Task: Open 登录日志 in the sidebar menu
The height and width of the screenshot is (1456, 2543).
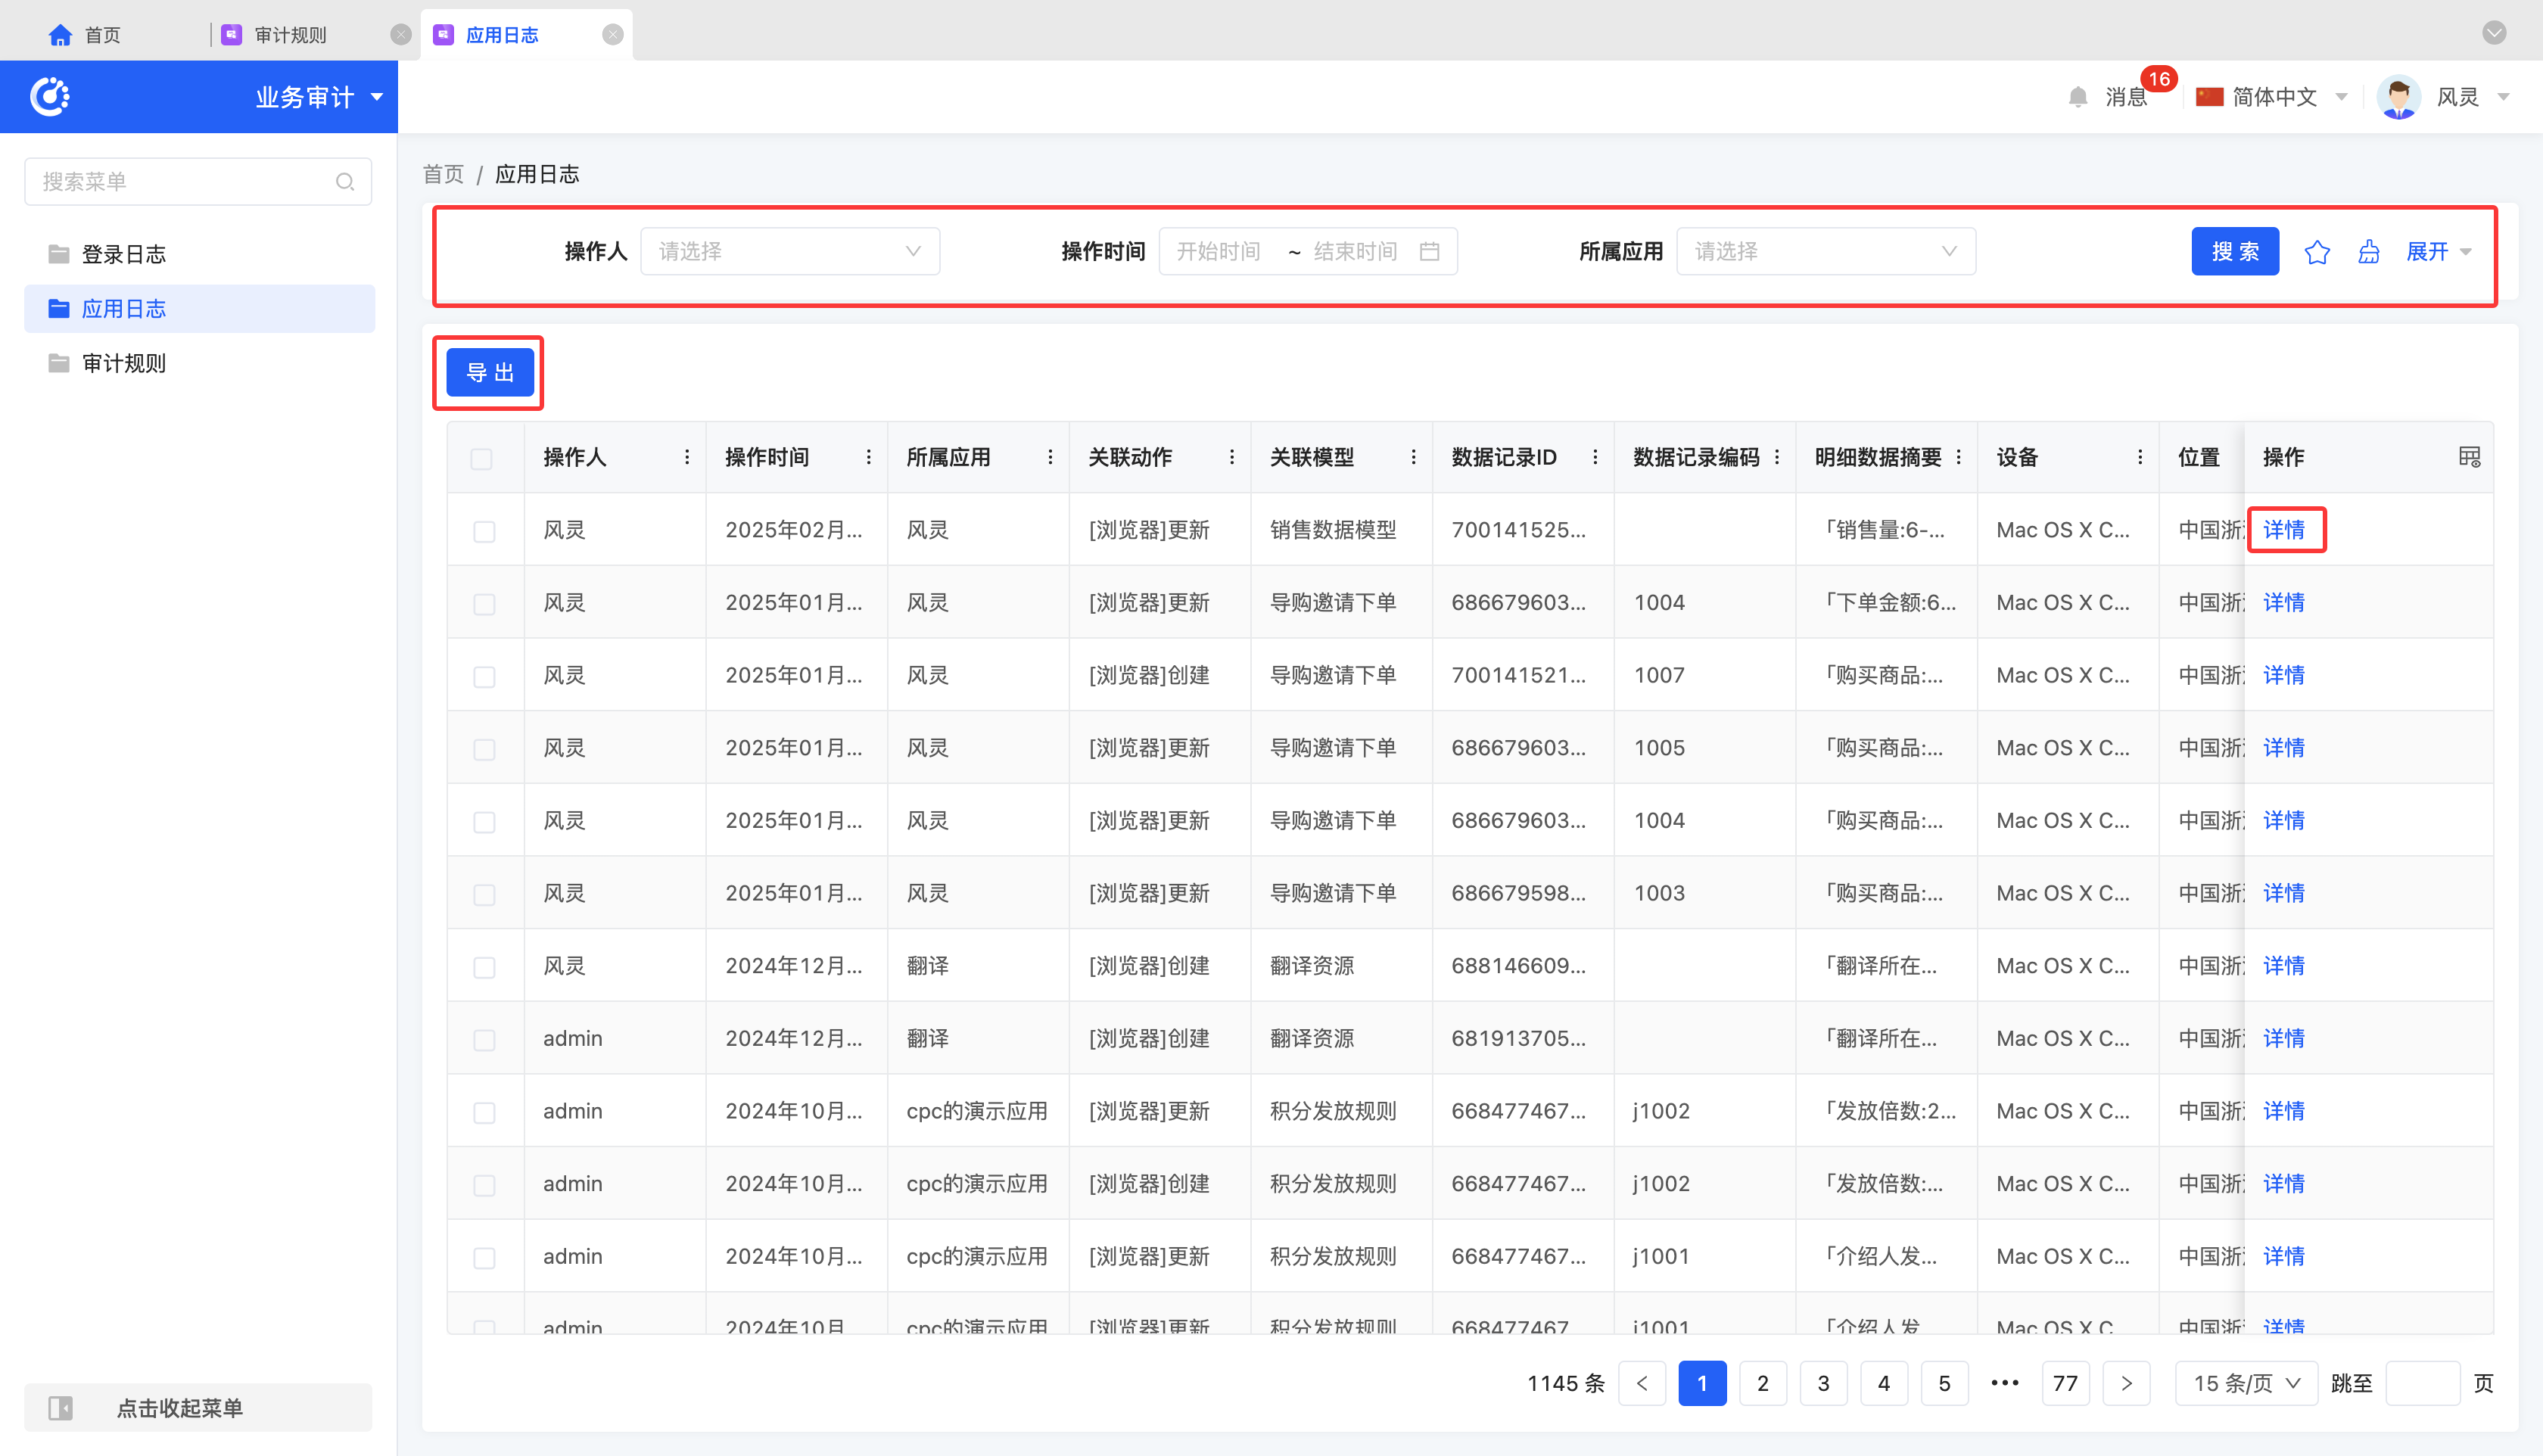Action: pyautogui.click(x=123, y=254)
